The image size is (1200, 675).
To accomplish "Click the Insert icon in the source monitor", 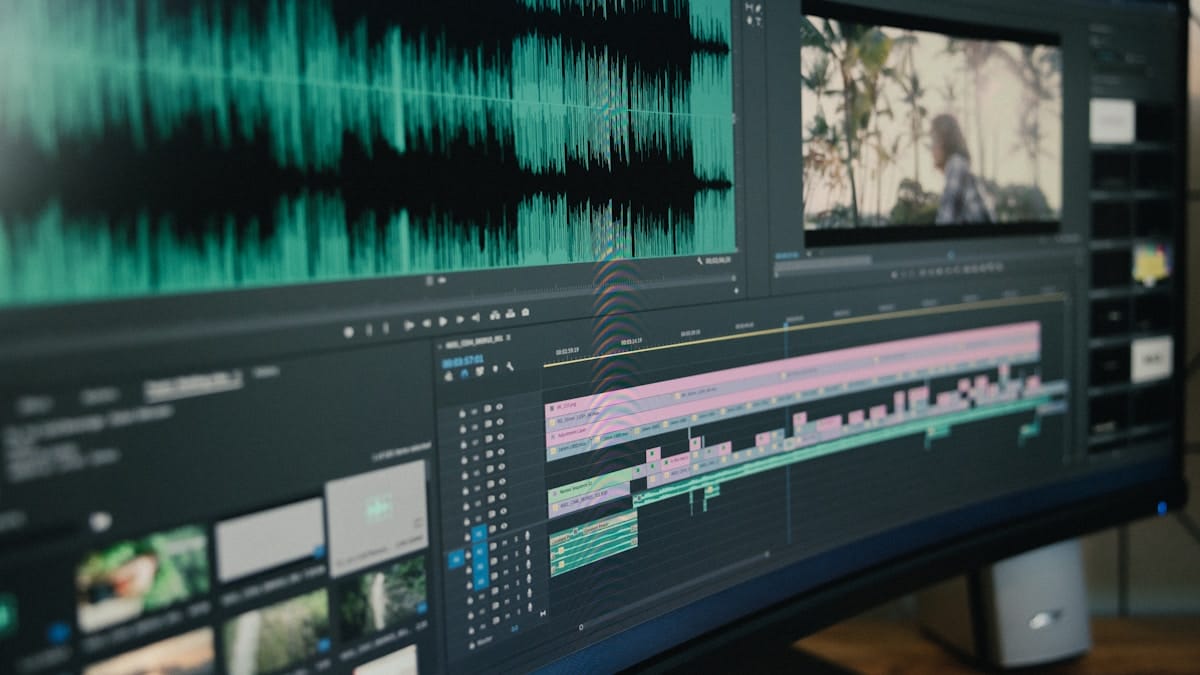I will [494, 313].
